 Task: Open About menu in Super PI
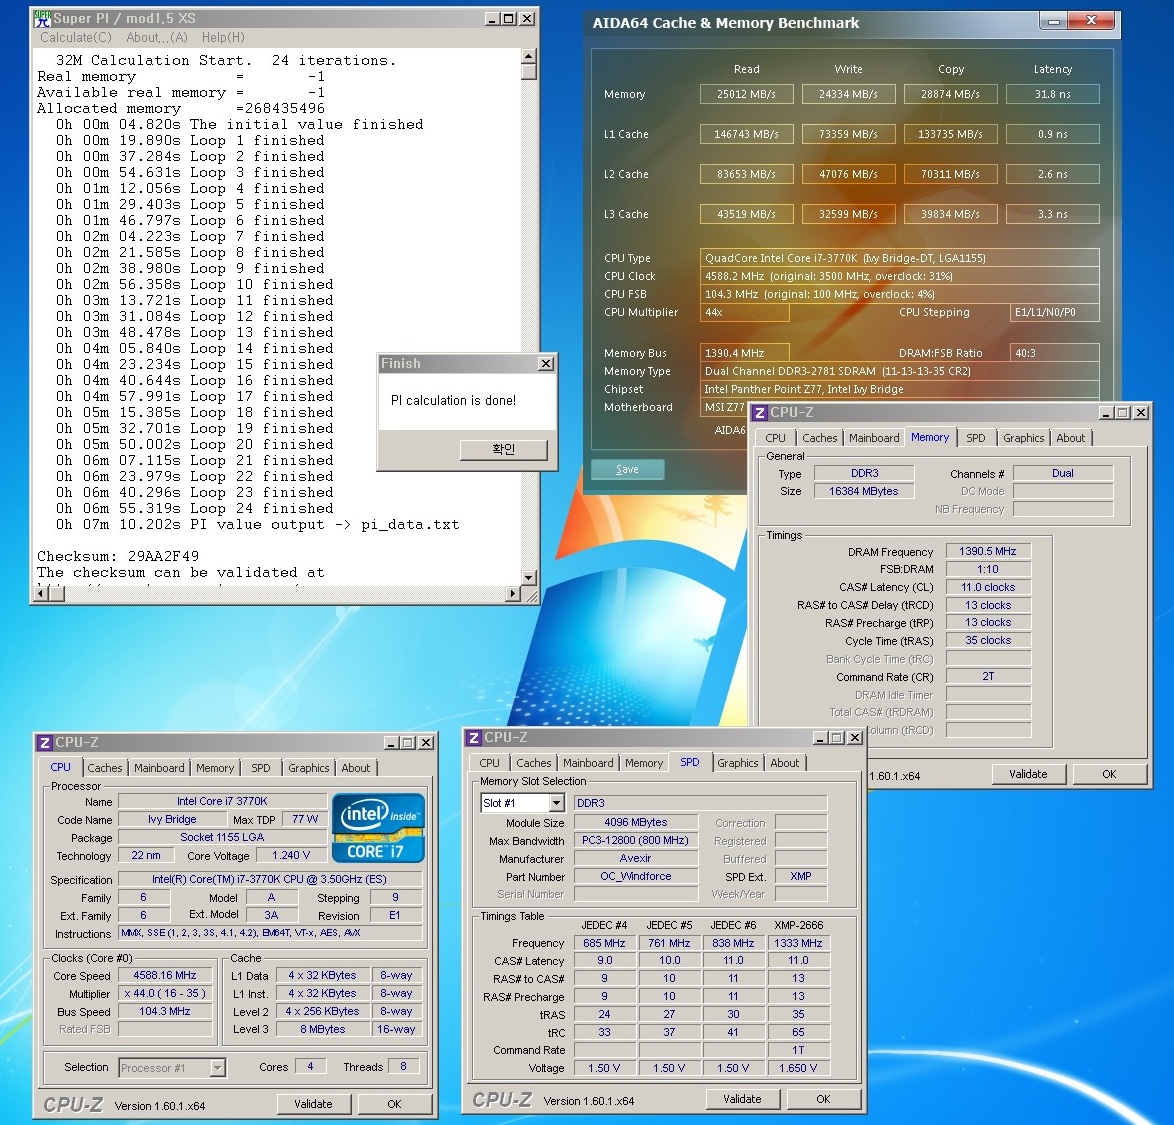156,37
